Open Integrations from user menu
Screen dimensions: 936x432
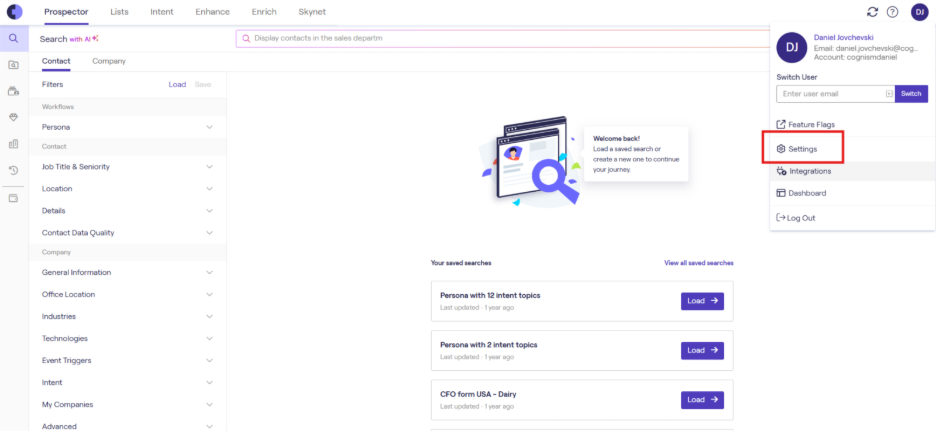click(x=803, y=171)
